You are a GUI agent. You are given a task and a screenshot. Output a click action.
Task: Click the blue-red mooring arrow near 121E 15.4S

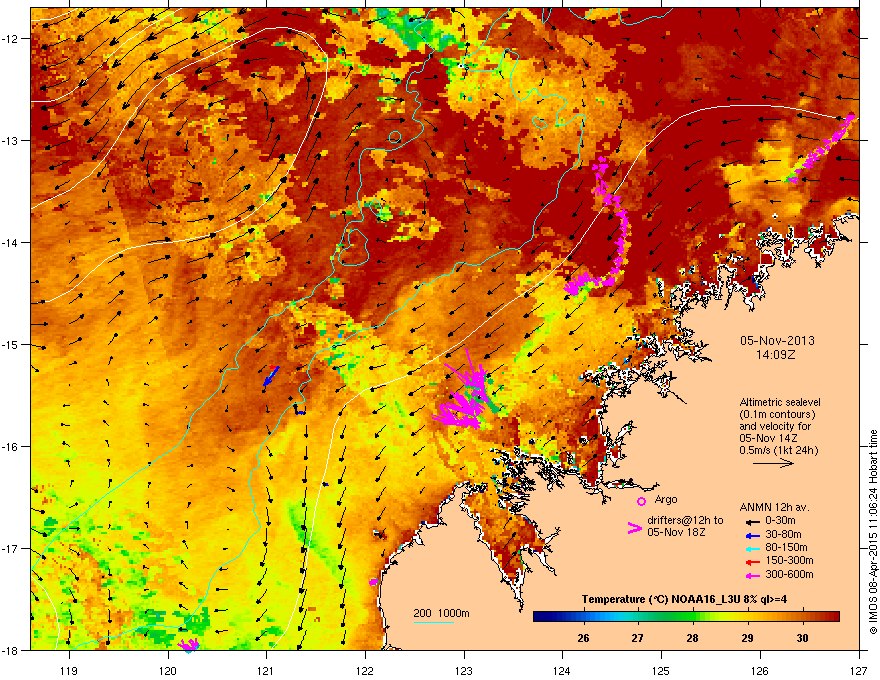[271, 375]
